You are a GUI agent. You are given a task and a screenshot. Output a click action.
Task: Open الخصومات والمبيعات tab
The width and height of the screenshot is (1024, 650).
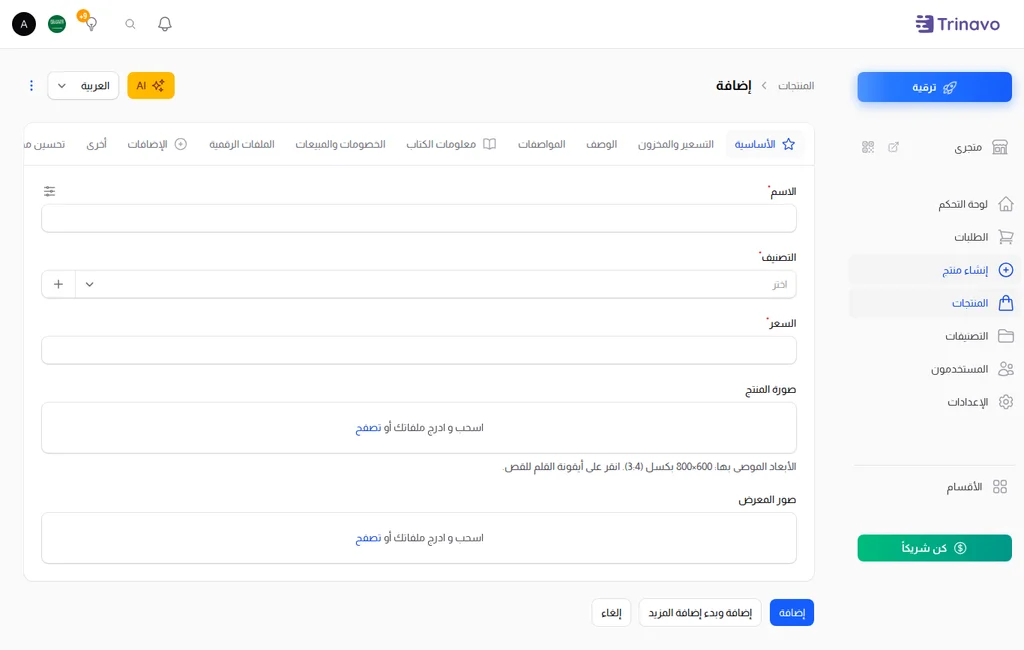340,144
